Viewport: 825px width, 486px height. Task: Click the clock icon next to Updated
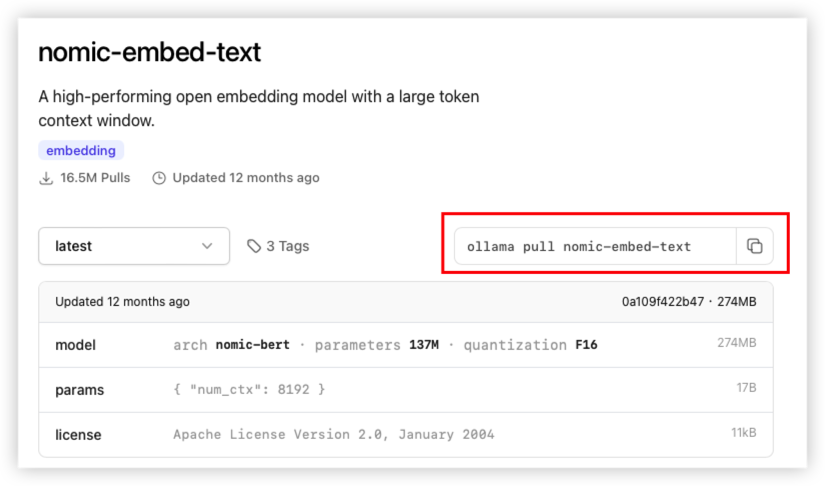click(x=159, y=178)
